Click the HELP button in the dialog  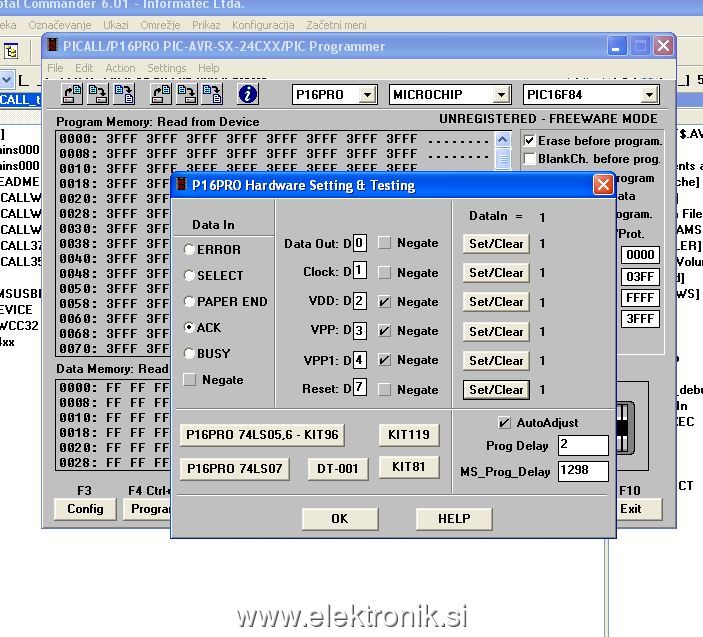tap(454, 519)
